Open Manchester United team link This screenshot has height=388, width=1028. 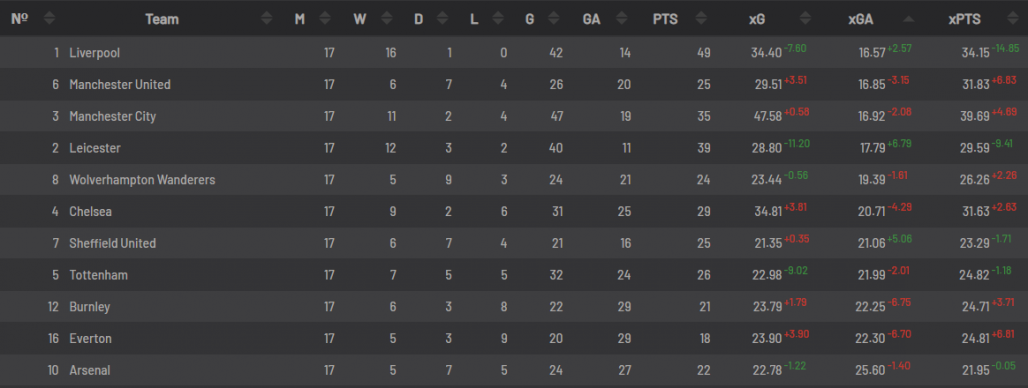[120, 85]
